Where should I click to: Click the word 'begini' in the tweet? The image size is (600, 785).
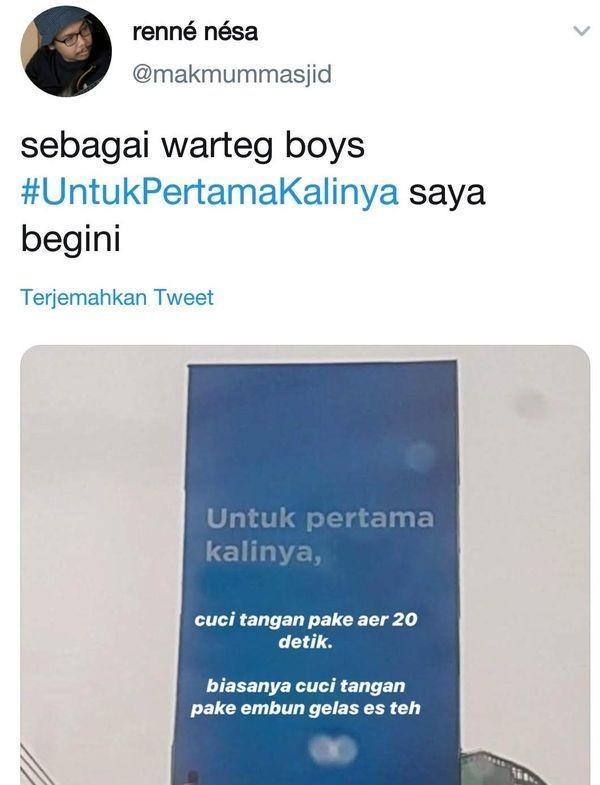pos(71,239)
